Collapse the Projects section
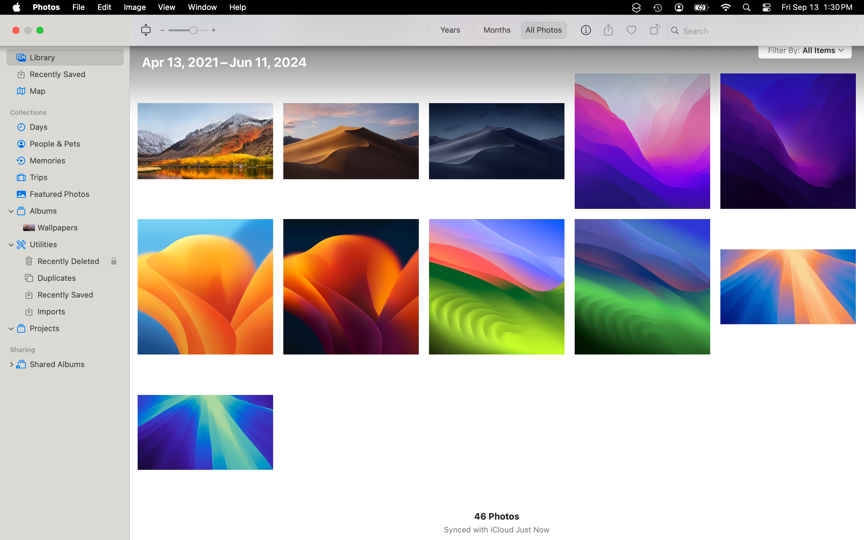 point(11,328)
